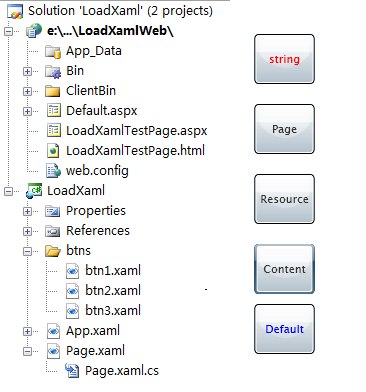Click the Properties folder icon

53,211
